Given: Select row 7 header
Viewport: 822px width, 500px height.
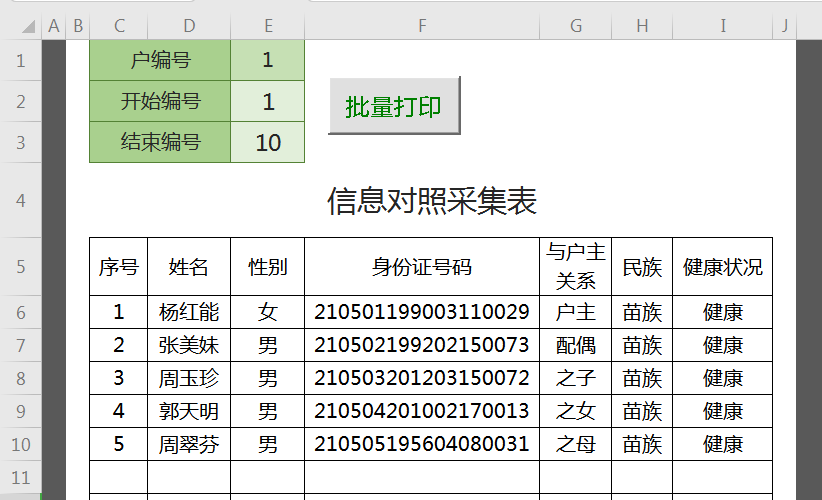Looking at the screenshot, I should coord(20,345).
